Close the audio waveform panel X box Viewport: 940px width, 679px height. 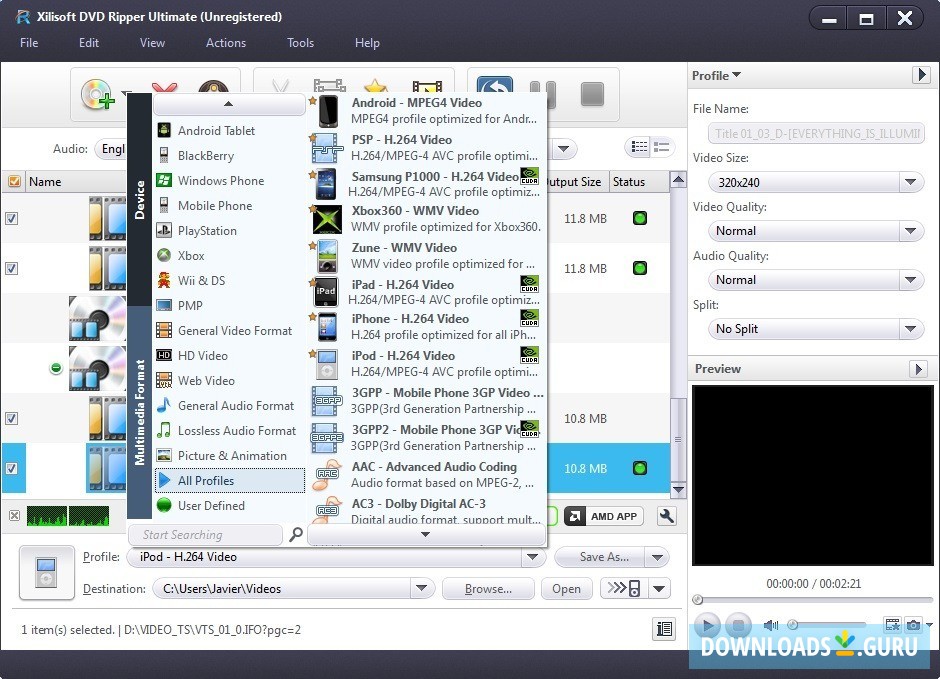14,515
